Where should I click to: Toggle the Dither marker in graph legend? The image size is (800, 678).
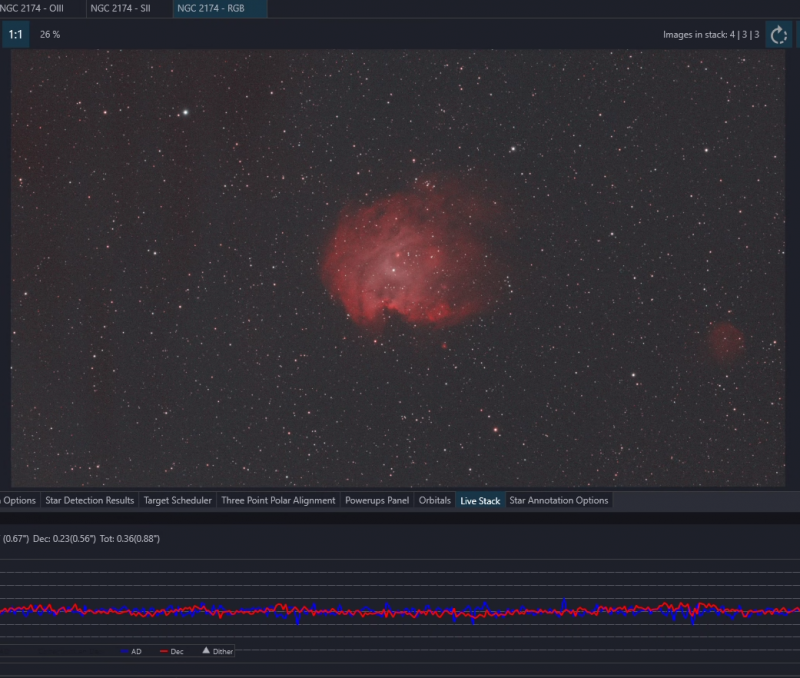click(218, 651)
